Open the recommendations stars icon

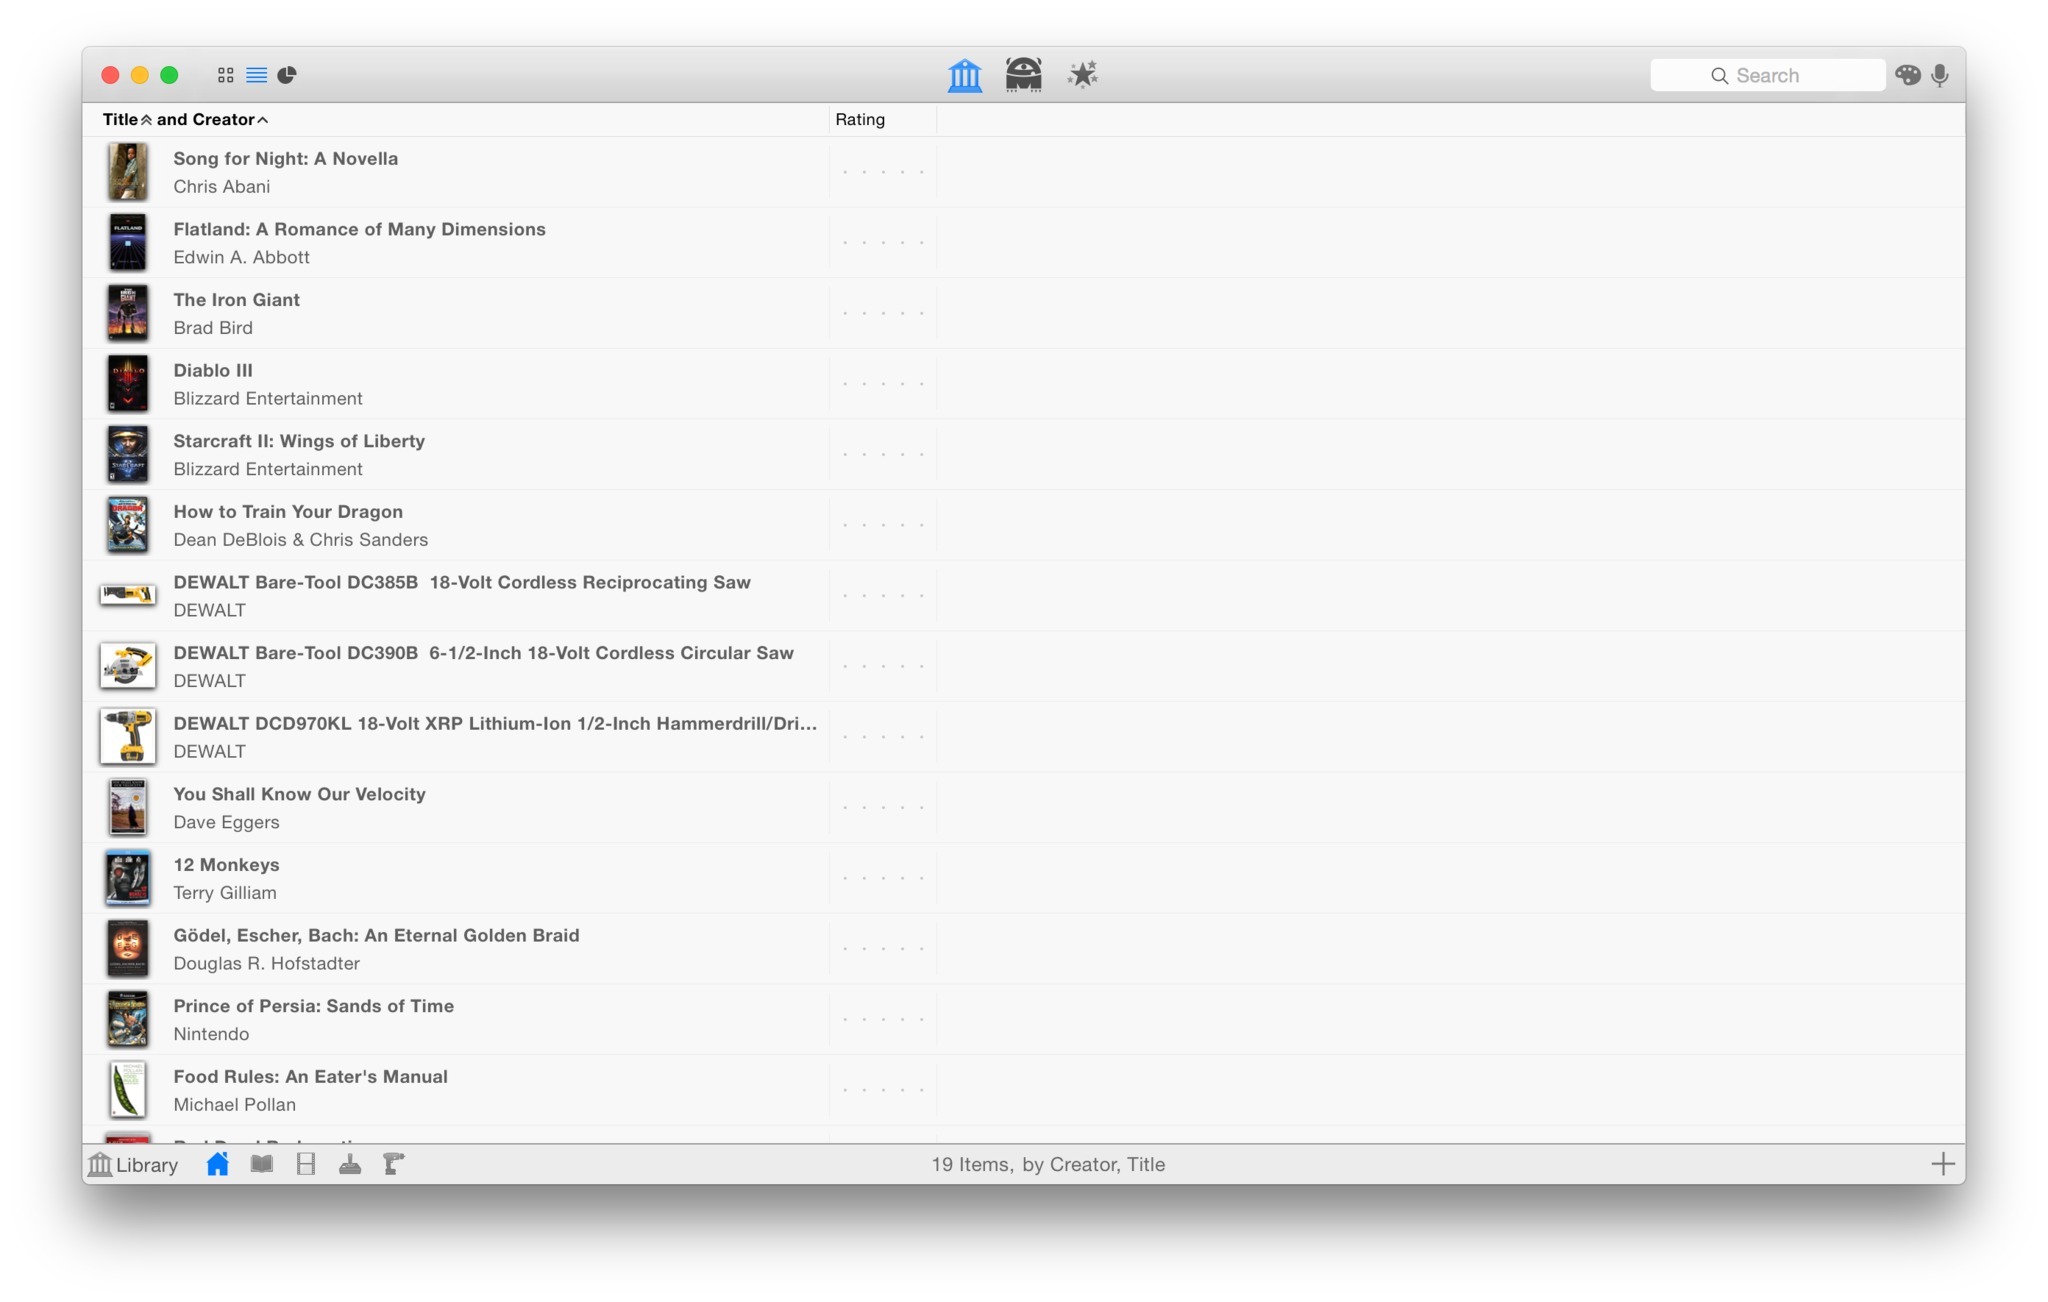[x=1082, y=75]
